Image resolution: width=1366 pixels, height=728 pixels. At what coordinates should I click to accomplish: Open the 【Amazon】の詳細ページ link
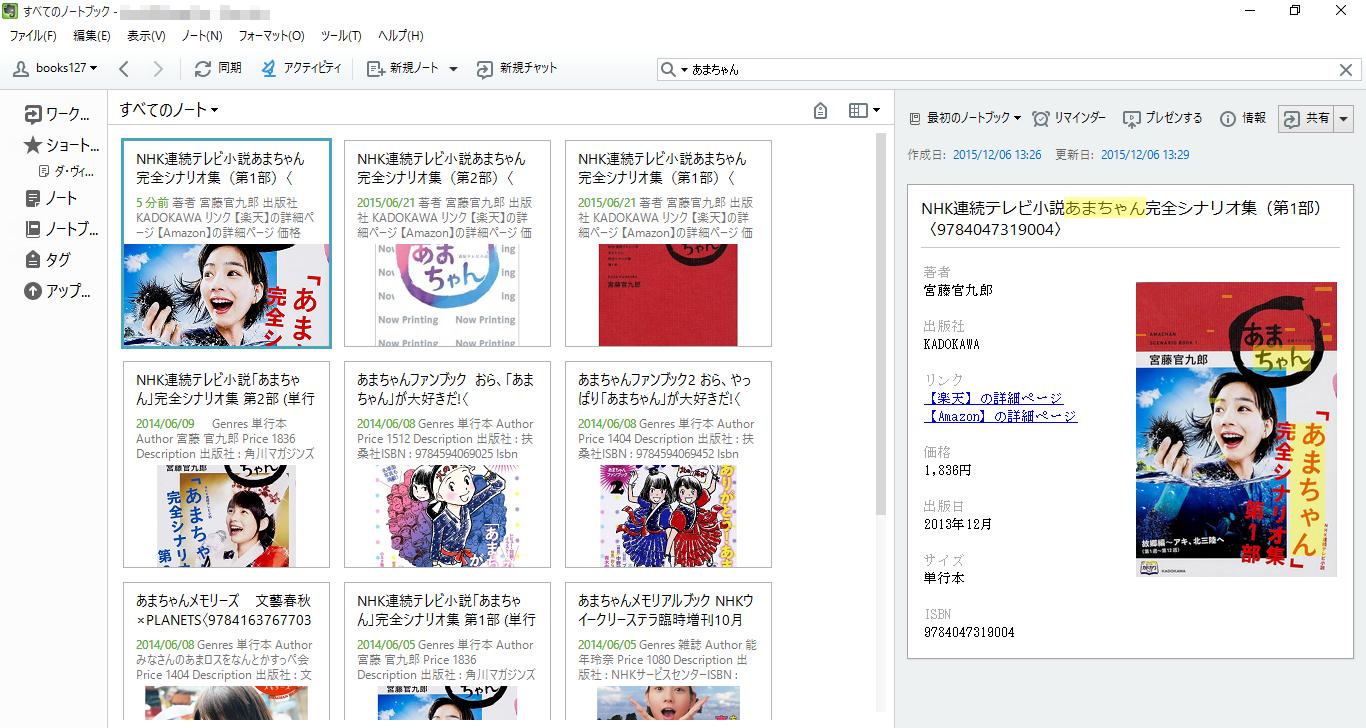[x=1001, y=416]
